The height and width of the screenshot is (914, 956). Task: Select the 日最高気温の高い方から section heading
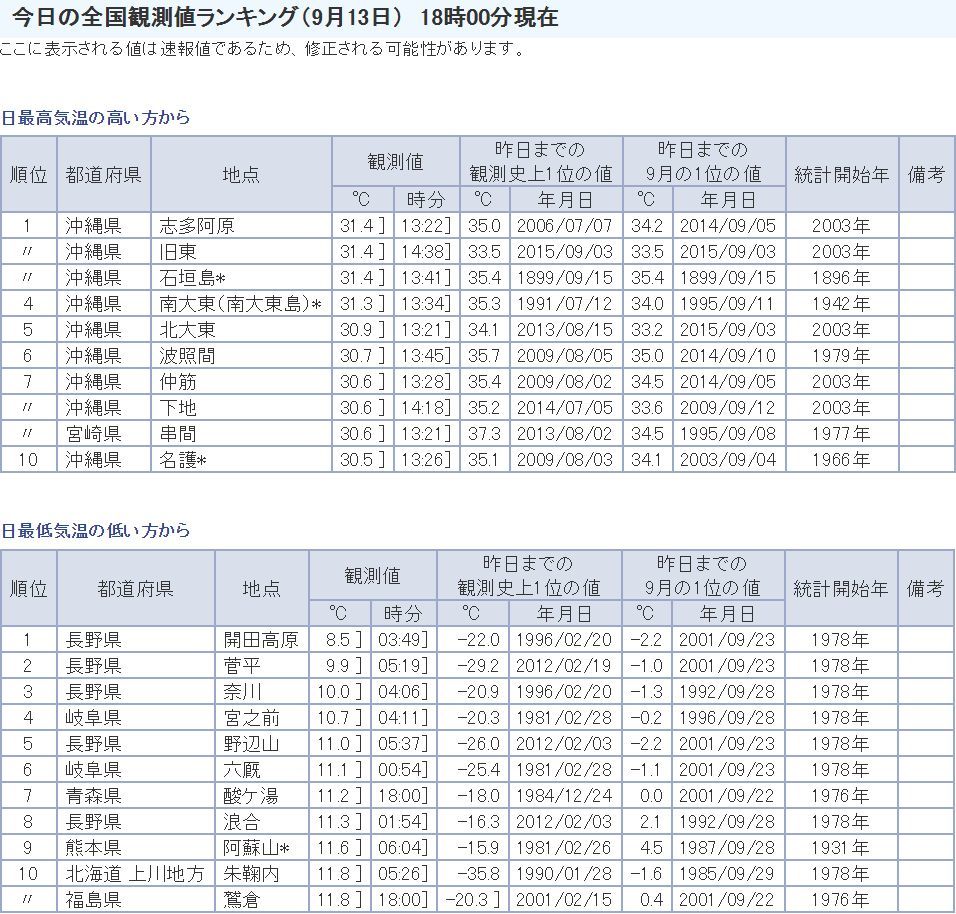[x=96, y=117]
